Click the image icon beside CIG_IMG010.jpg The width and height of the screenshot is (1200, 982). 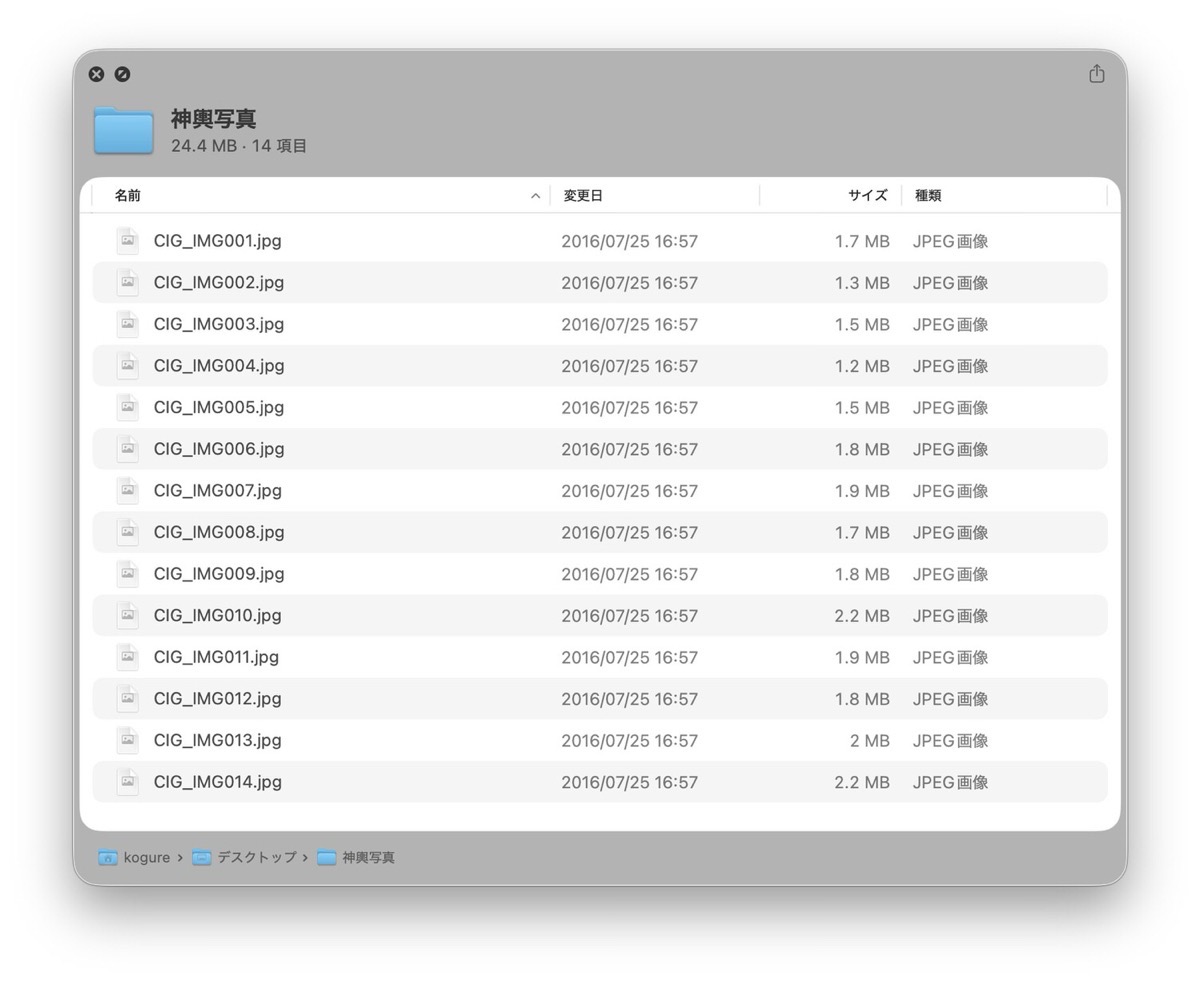click(x=127, y=615)
